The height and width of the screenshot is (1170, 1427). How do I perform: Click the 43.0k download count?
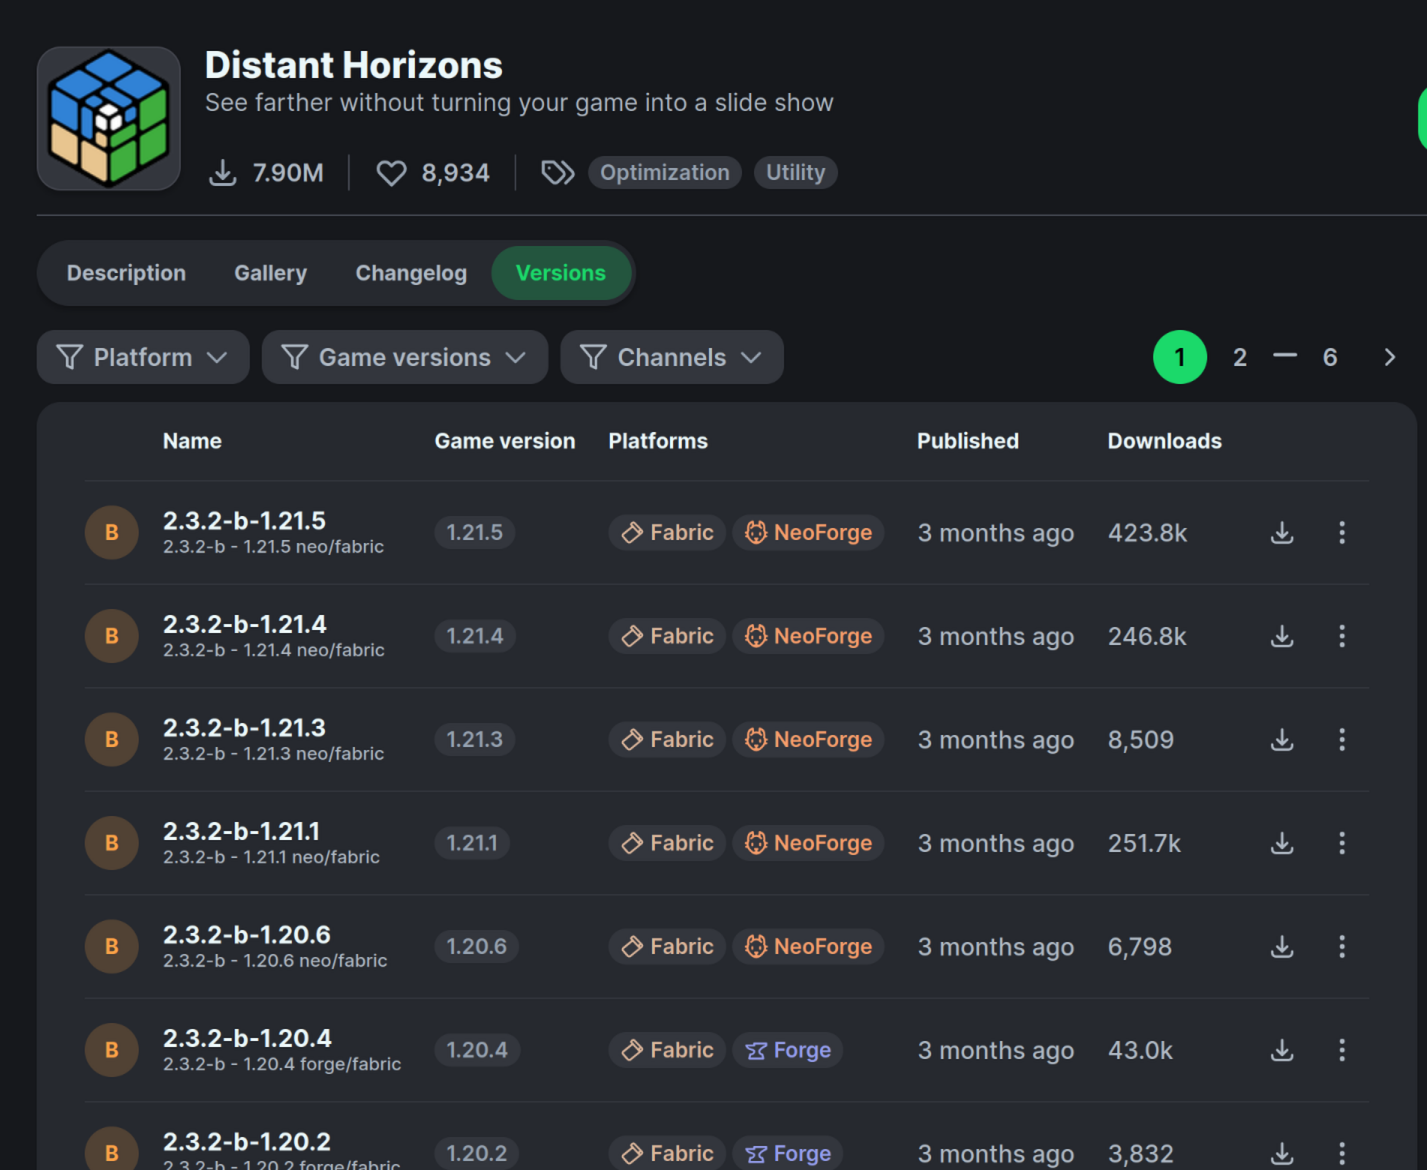pos(1141,1050)
